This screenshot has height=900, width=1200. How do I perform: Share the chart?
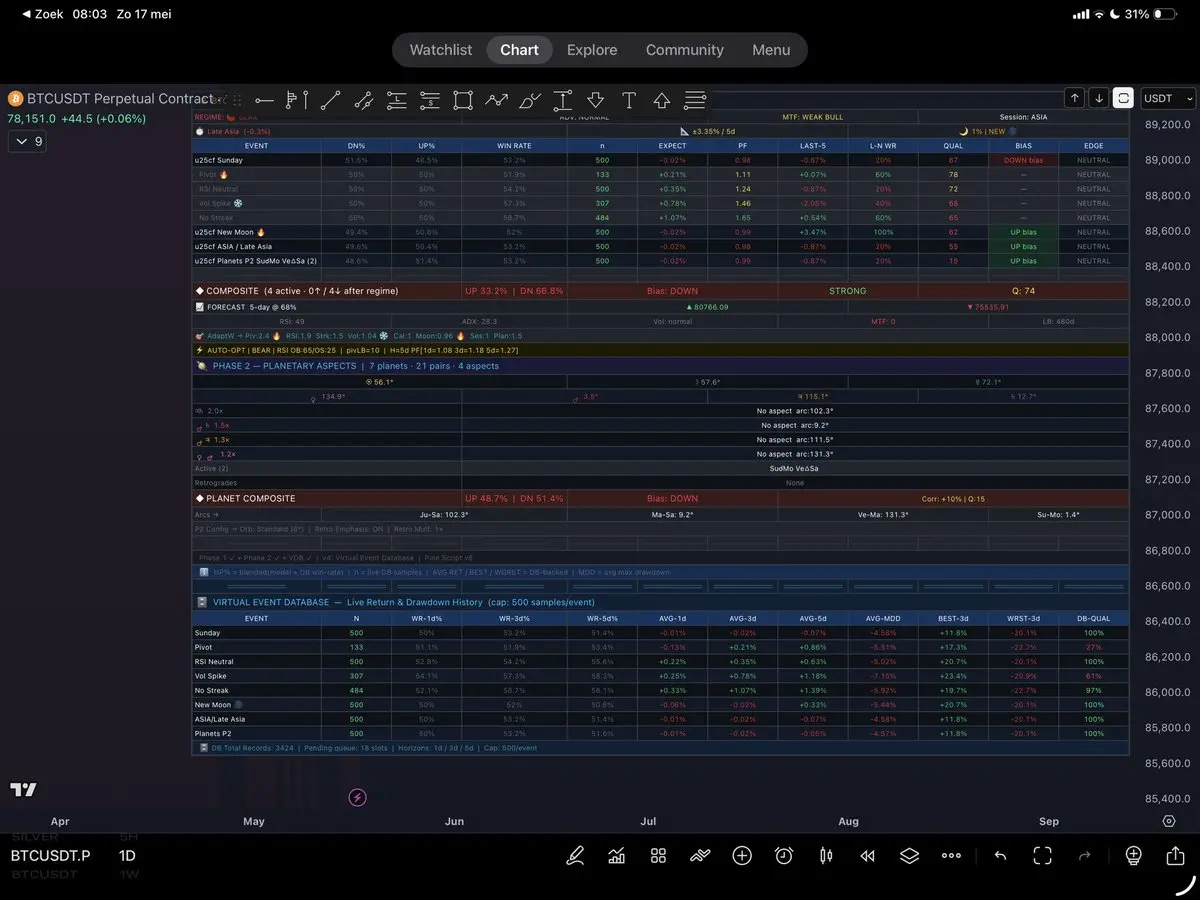pyautogui.click(x=1175, y=856)
